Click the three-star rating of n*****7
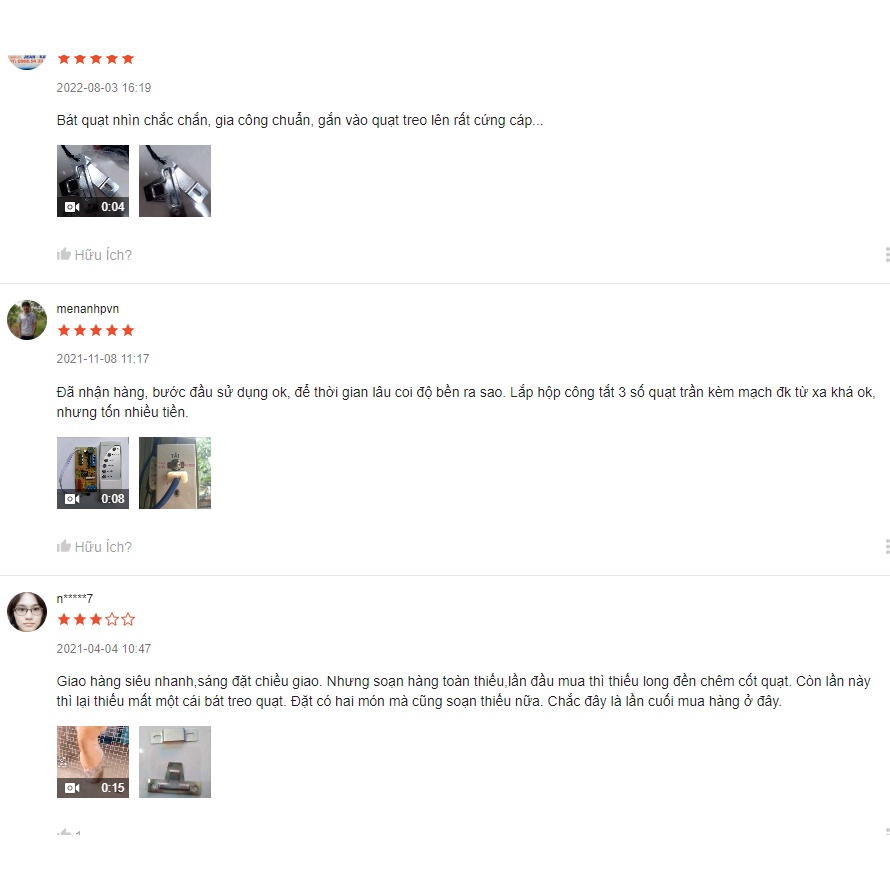This screenshot has width=890, height=890. [96, 619]
